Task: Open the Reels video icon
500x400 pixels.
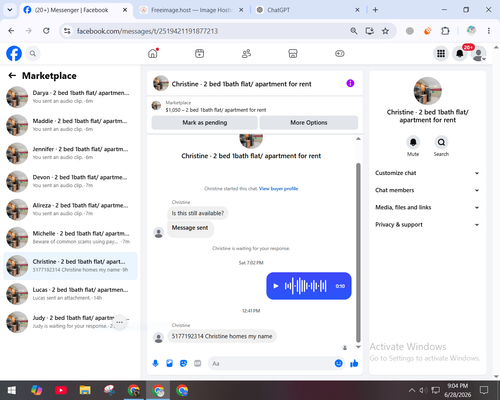Action: pos(199,53)
